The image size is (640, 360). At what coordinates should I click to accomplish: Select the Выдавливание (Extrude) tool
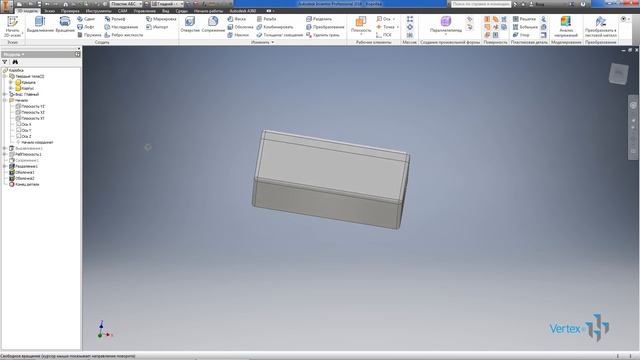click(40, 24)
